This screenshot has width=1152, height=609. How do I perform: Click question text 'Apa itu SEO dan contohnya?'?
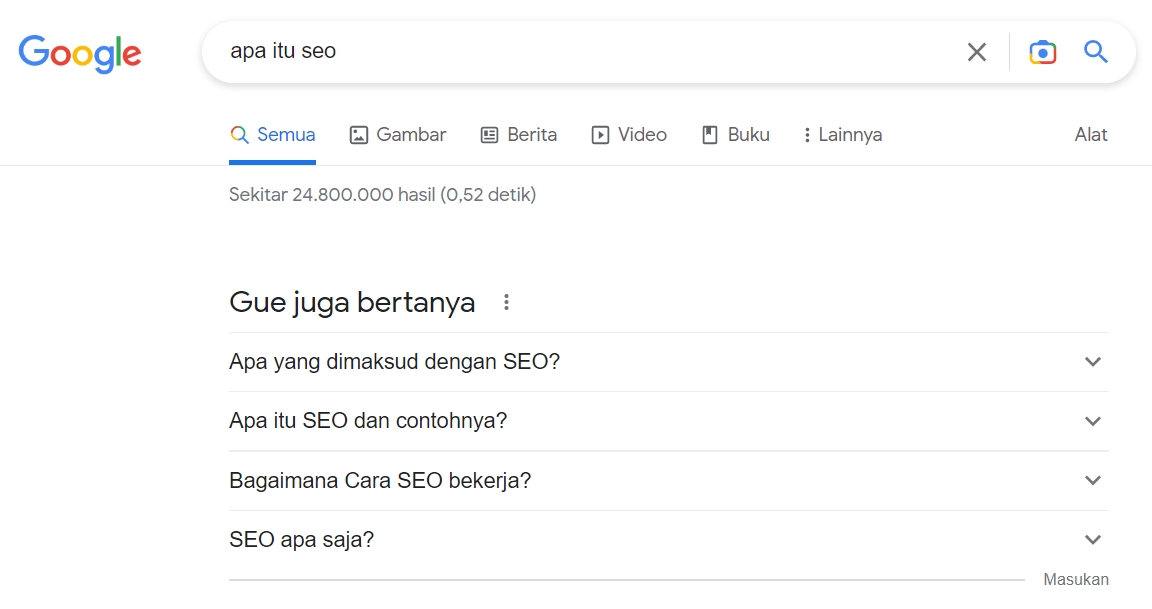pos(368,421)
